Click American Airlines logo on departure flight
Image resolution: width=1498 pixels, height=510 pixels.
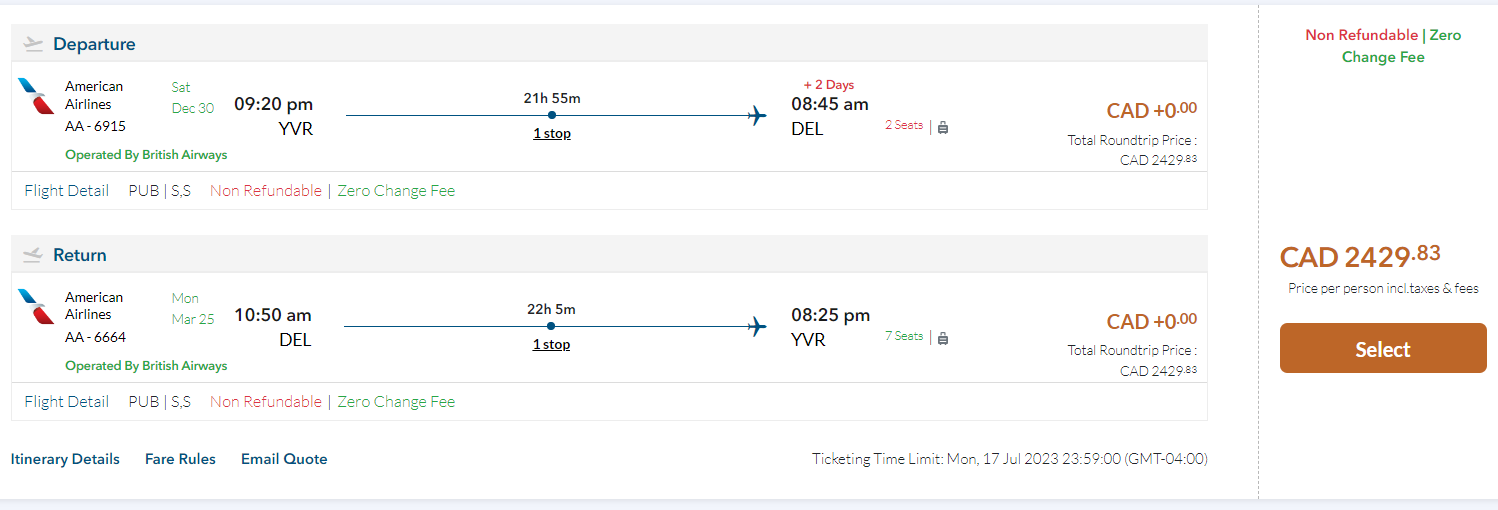36,96
